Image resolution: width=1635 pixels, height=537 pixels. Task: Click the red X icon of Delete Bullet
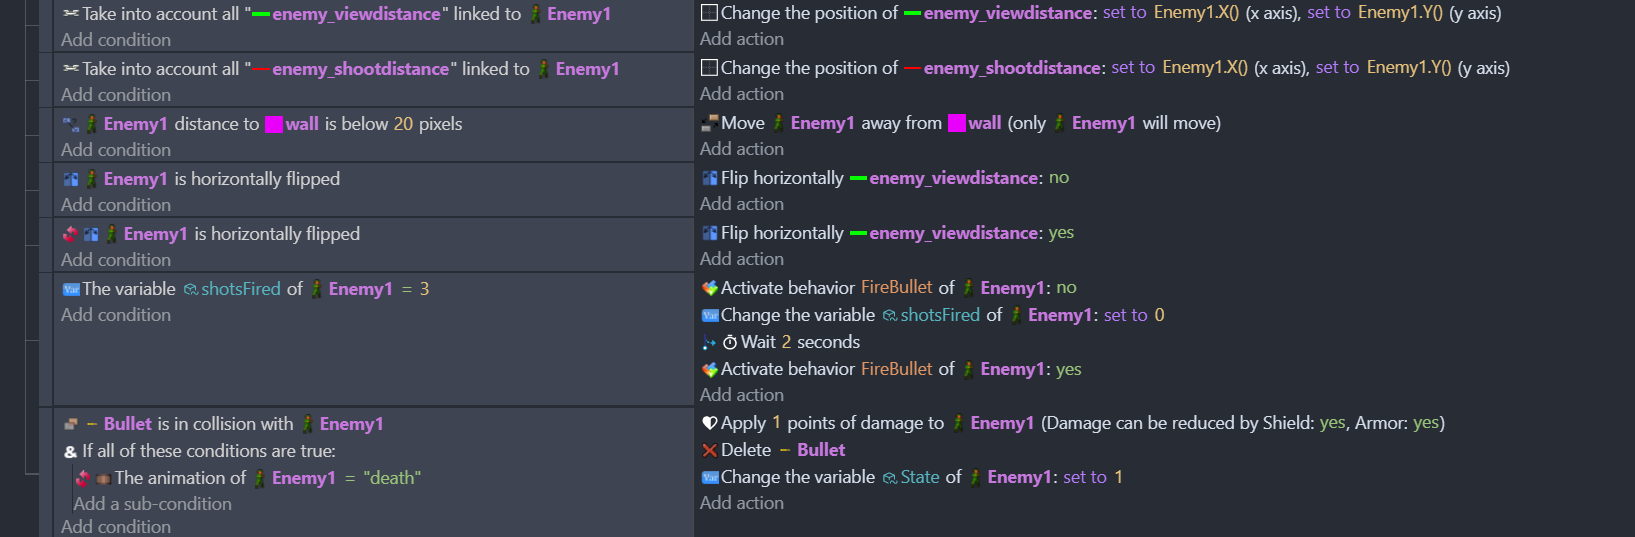coord(710,450)
